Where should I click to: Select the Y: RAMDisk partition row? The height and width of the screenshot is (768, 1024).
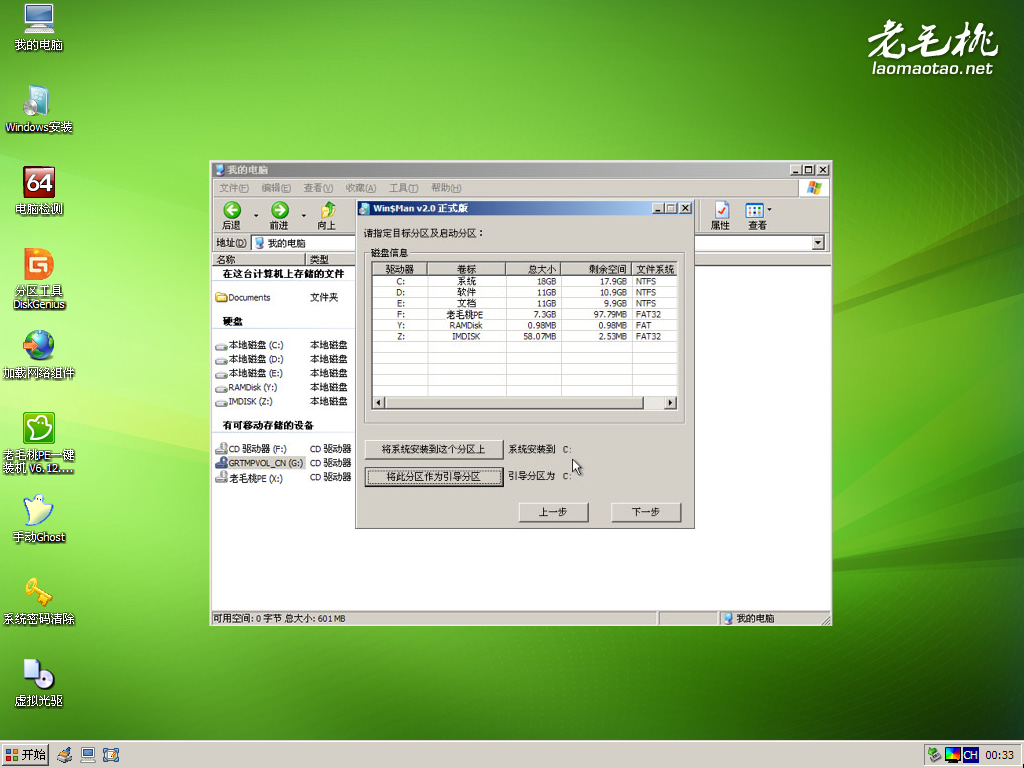pos(524,325)
